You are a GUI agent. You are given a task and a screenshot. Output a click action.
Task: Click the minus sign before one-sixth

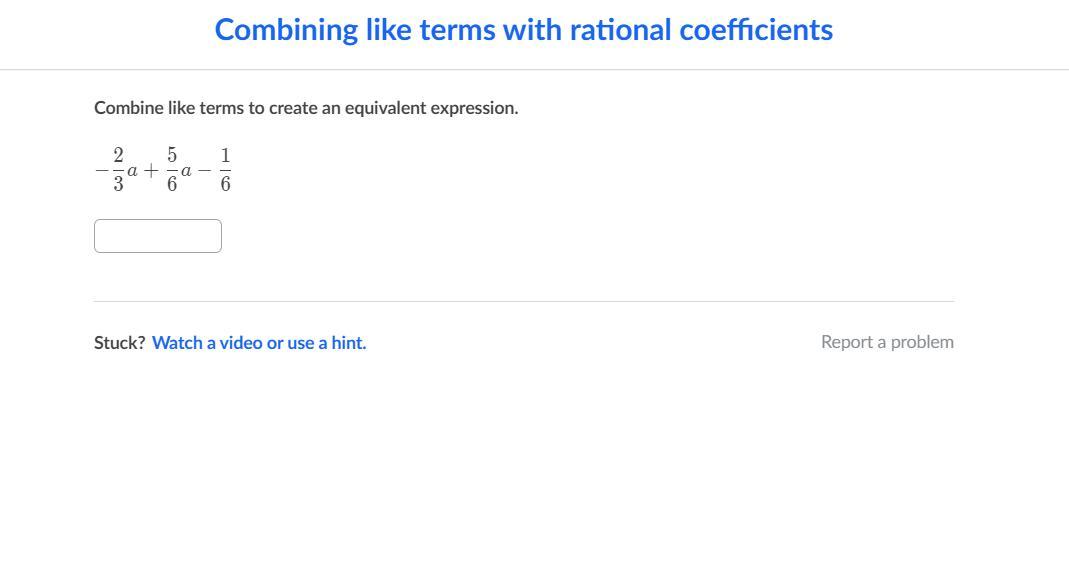click(204, 171)
